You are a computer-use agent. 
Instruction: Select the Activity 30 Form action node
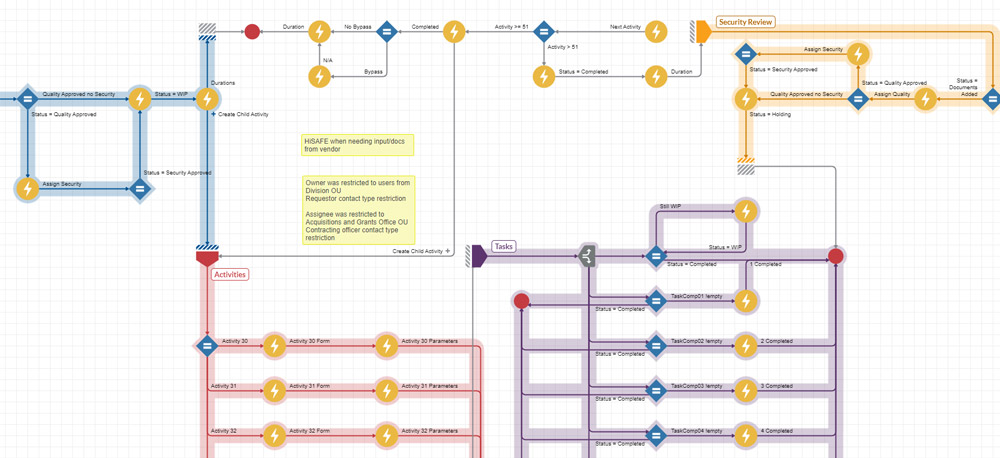(274, 346)
